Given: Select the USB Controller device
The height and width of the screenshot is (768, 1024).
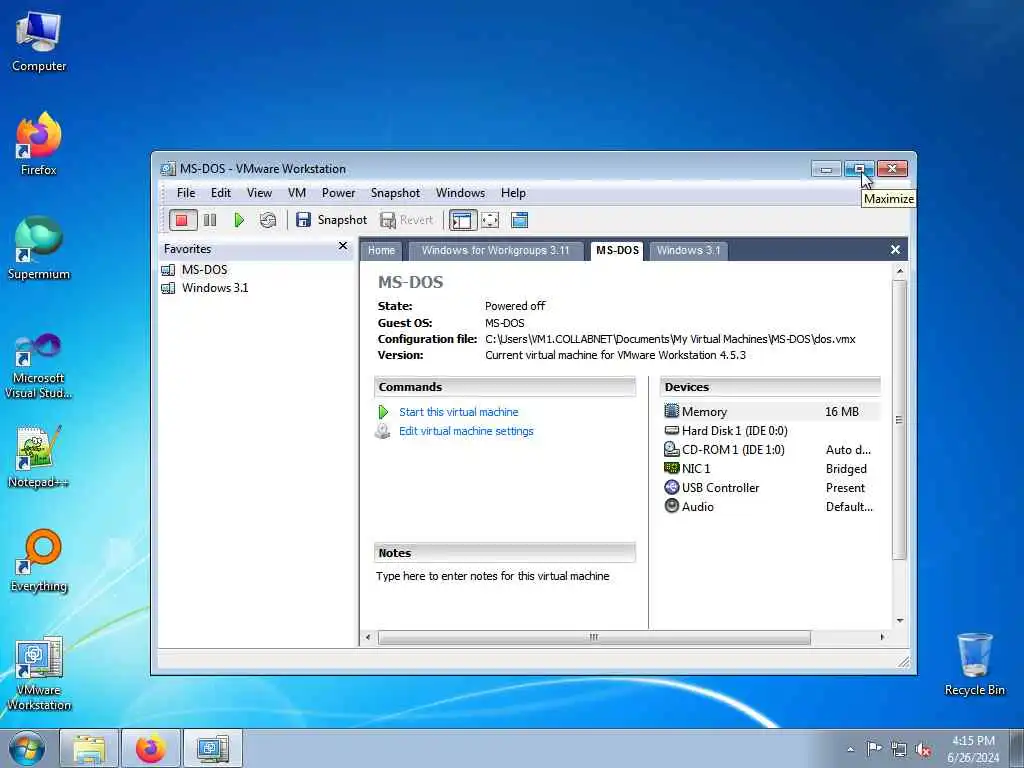Looking at the screenshot, I should click(771, 488).
